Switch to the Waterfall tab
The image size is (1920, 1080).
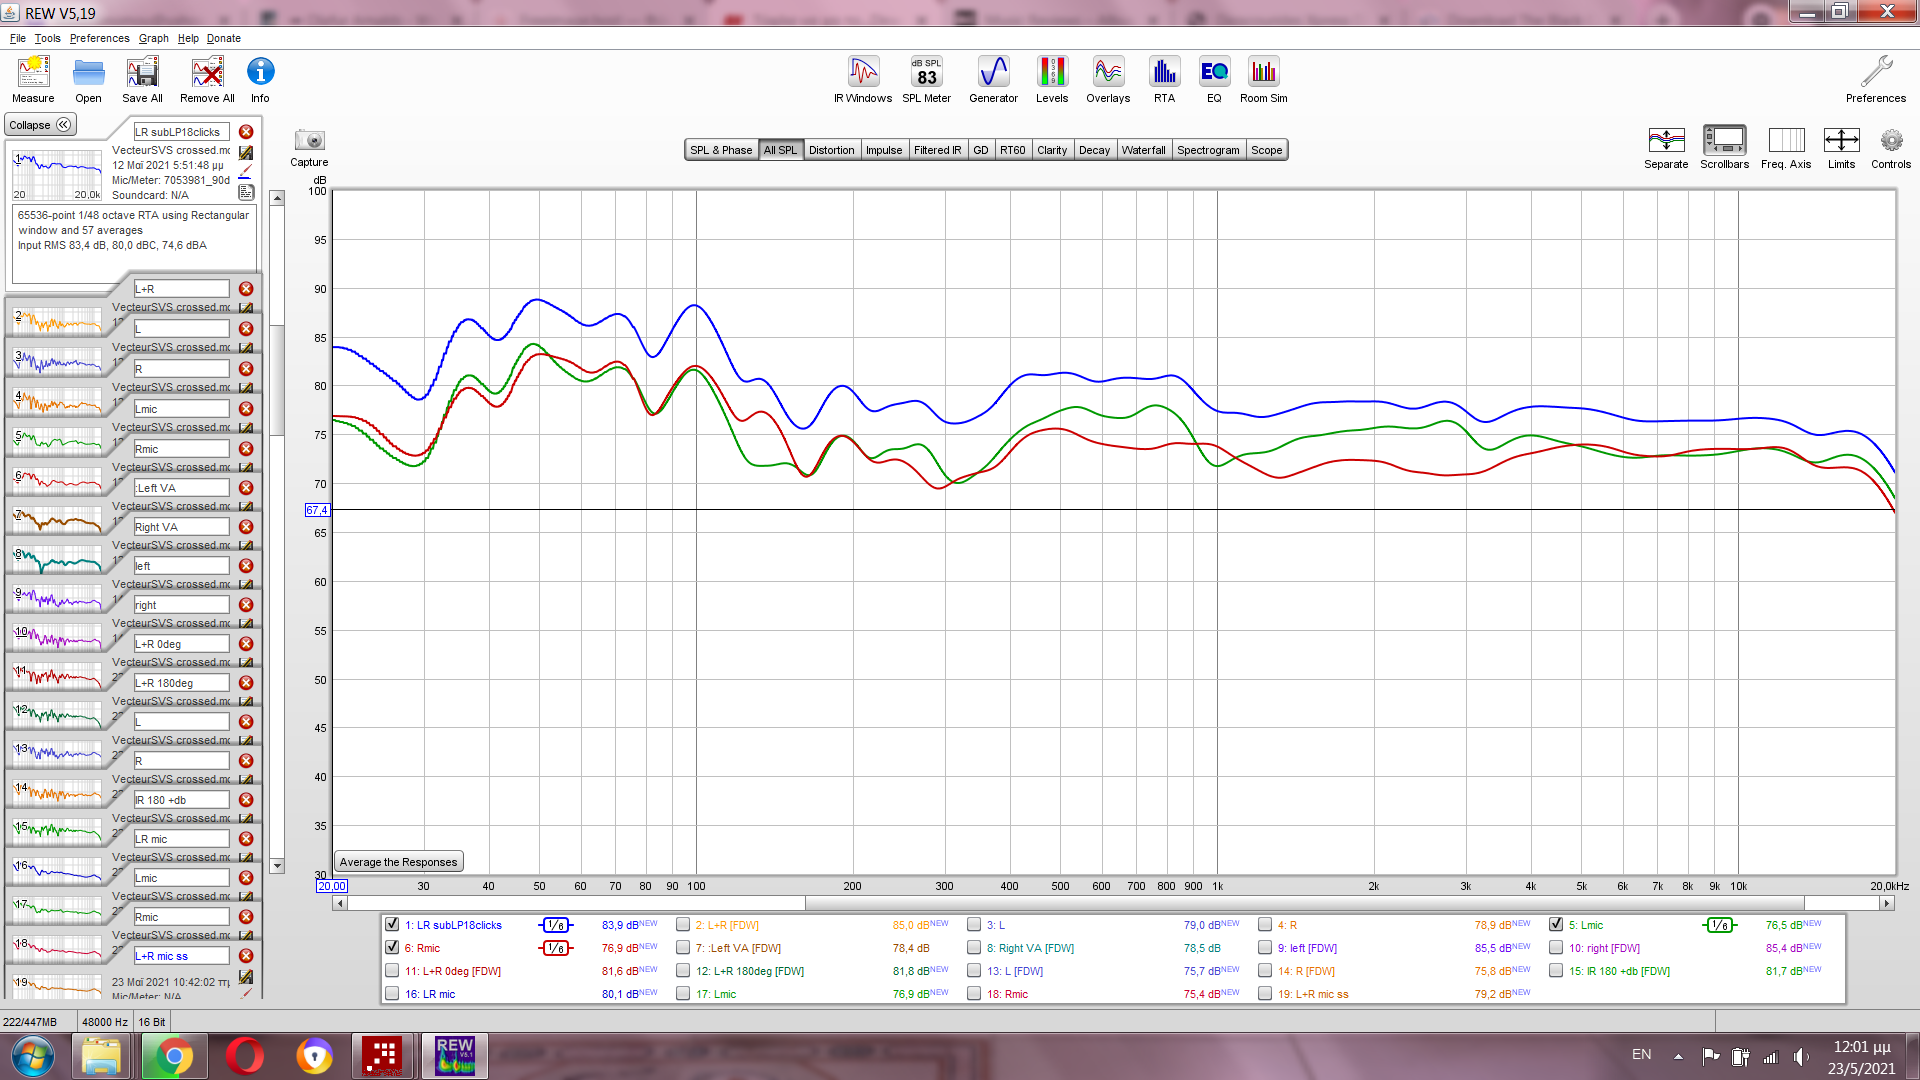coord(1143,150)
